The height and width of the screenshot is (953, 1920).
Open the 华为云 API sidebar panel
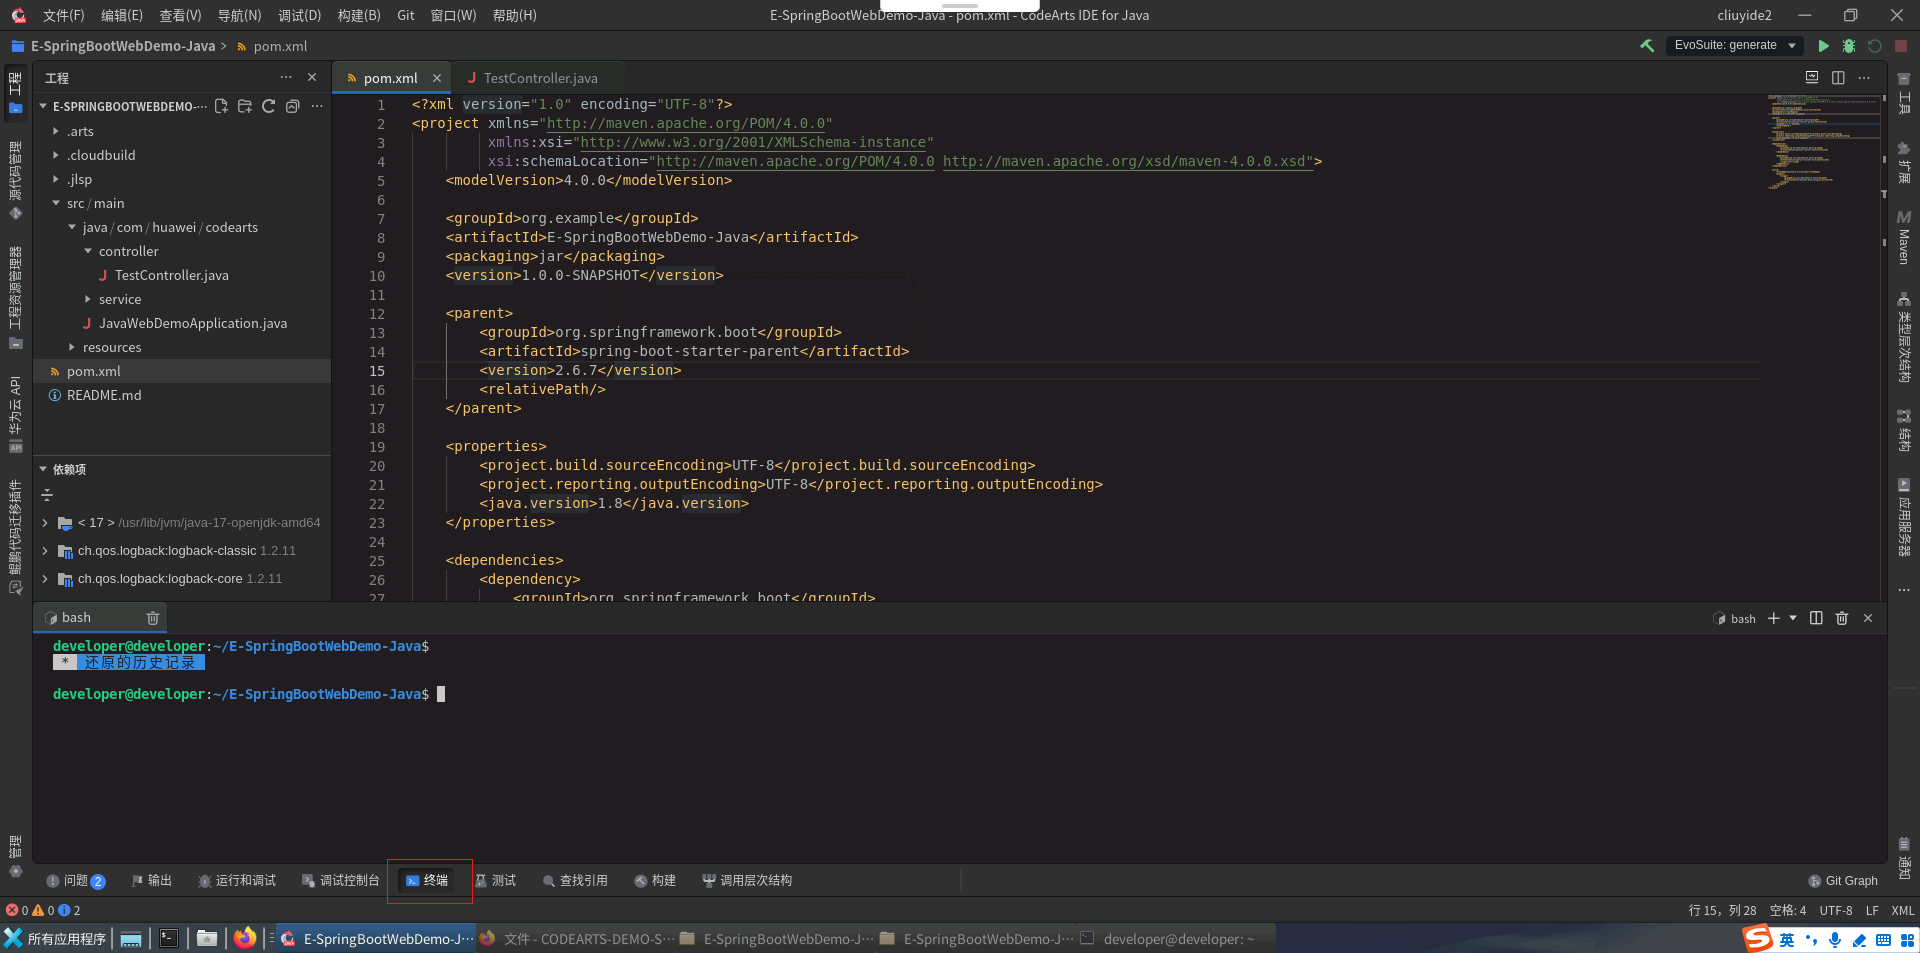15,414
